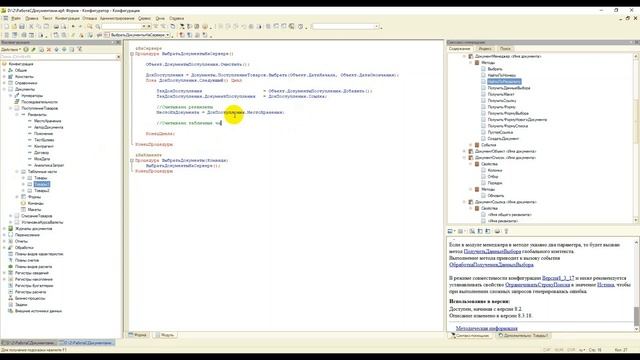The width and height of the screenshot is (640, 360).
Task: Click the print icon in syntax helper toolbar
Action: (x=497, y=231)
